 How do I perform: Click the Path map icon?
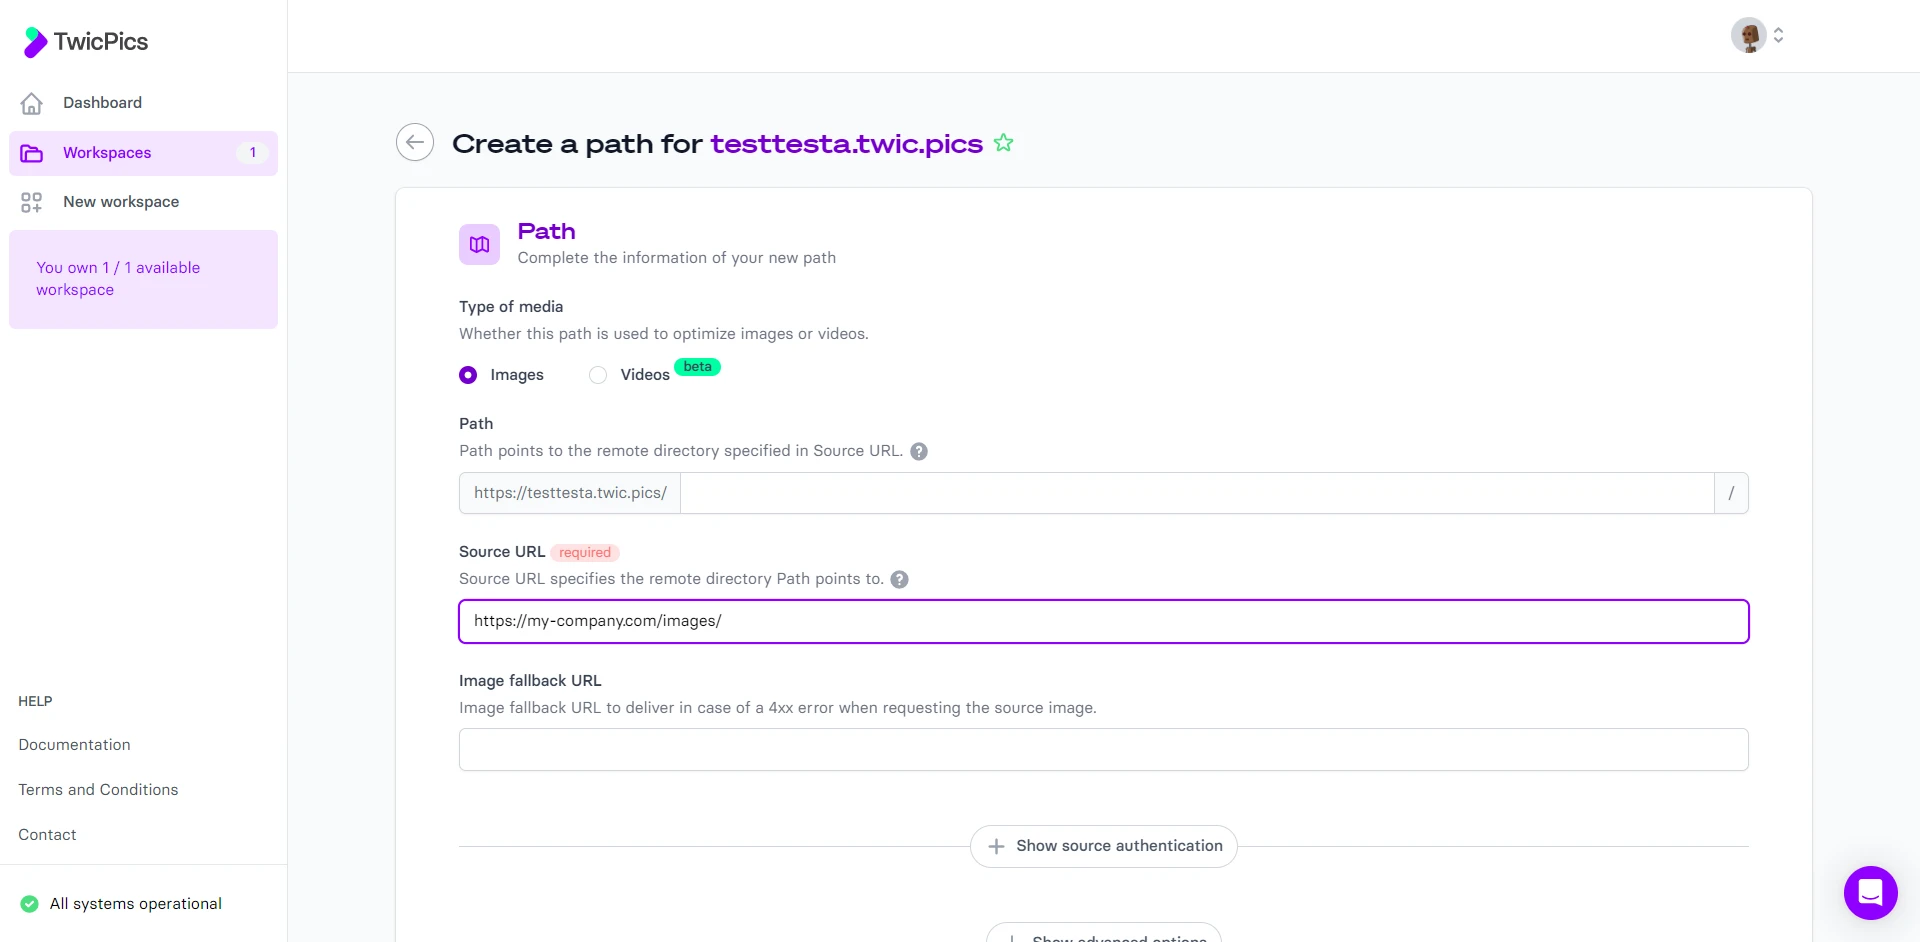point(479,244)
